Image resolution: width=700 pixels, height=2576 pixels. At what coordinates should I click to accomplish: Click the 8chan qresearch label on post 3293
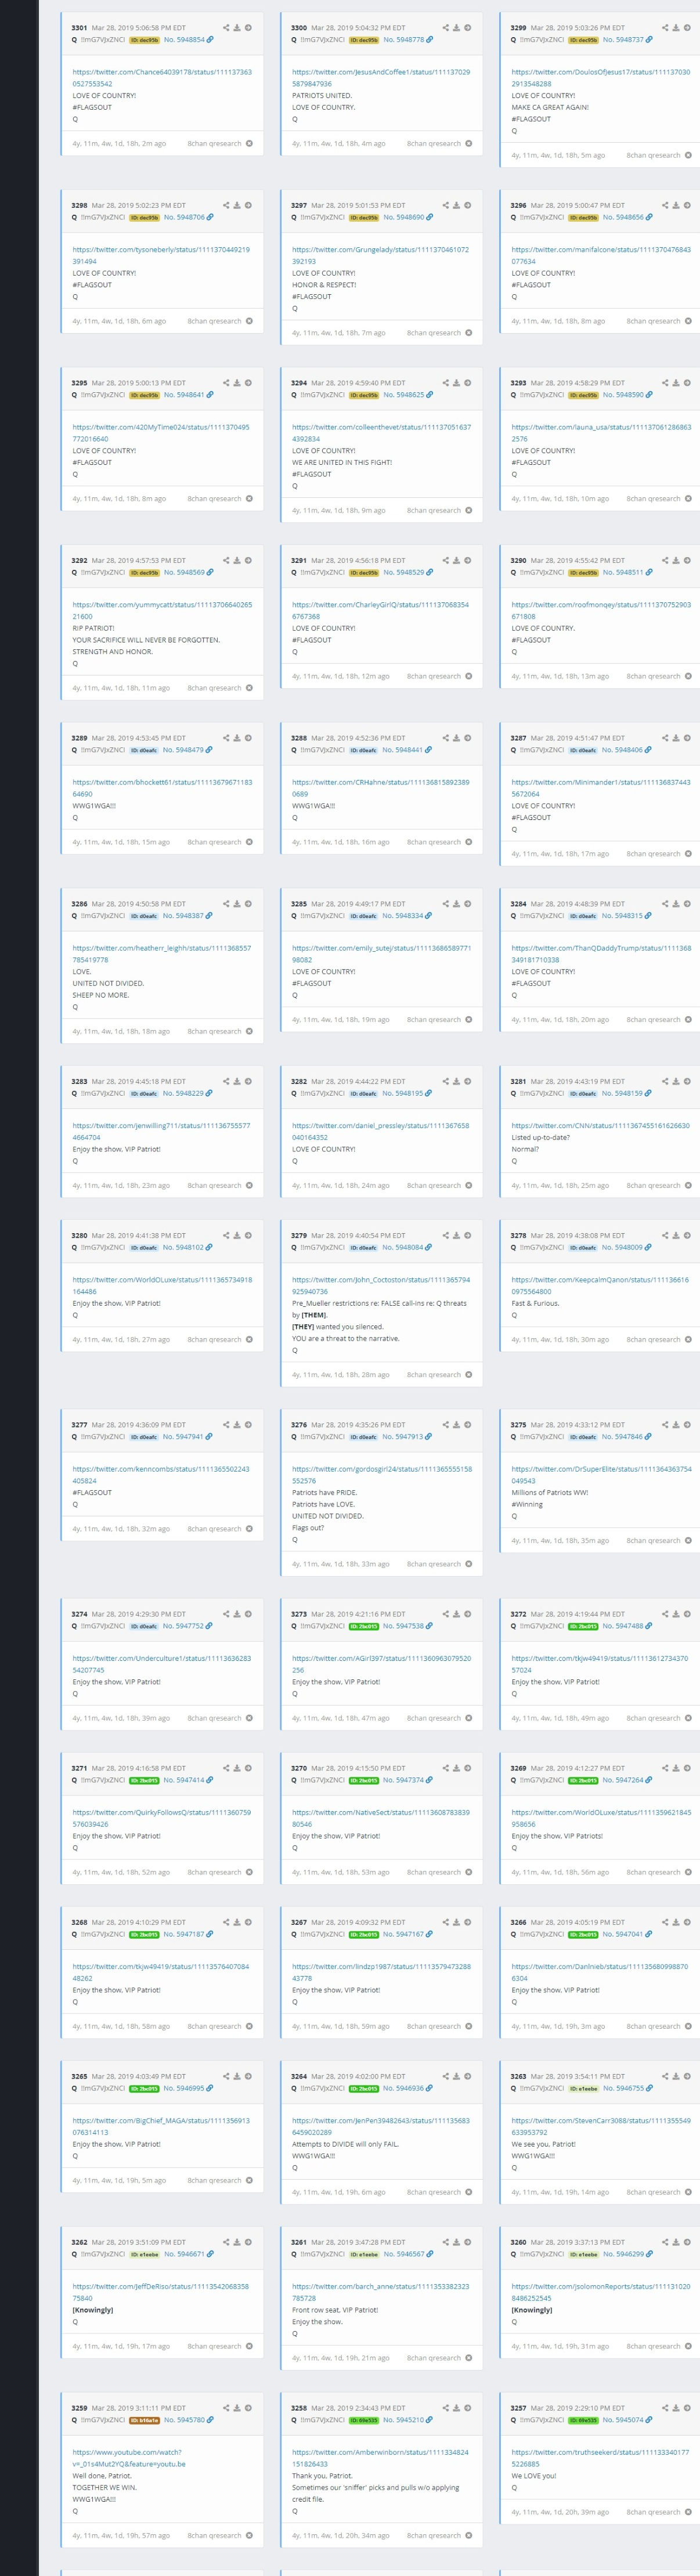[653, 498]
